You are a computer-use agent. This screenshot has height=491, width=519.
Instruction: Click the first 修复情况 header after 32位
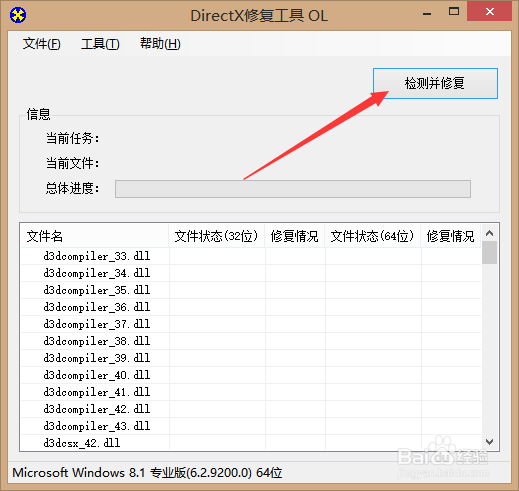(295, 236)
